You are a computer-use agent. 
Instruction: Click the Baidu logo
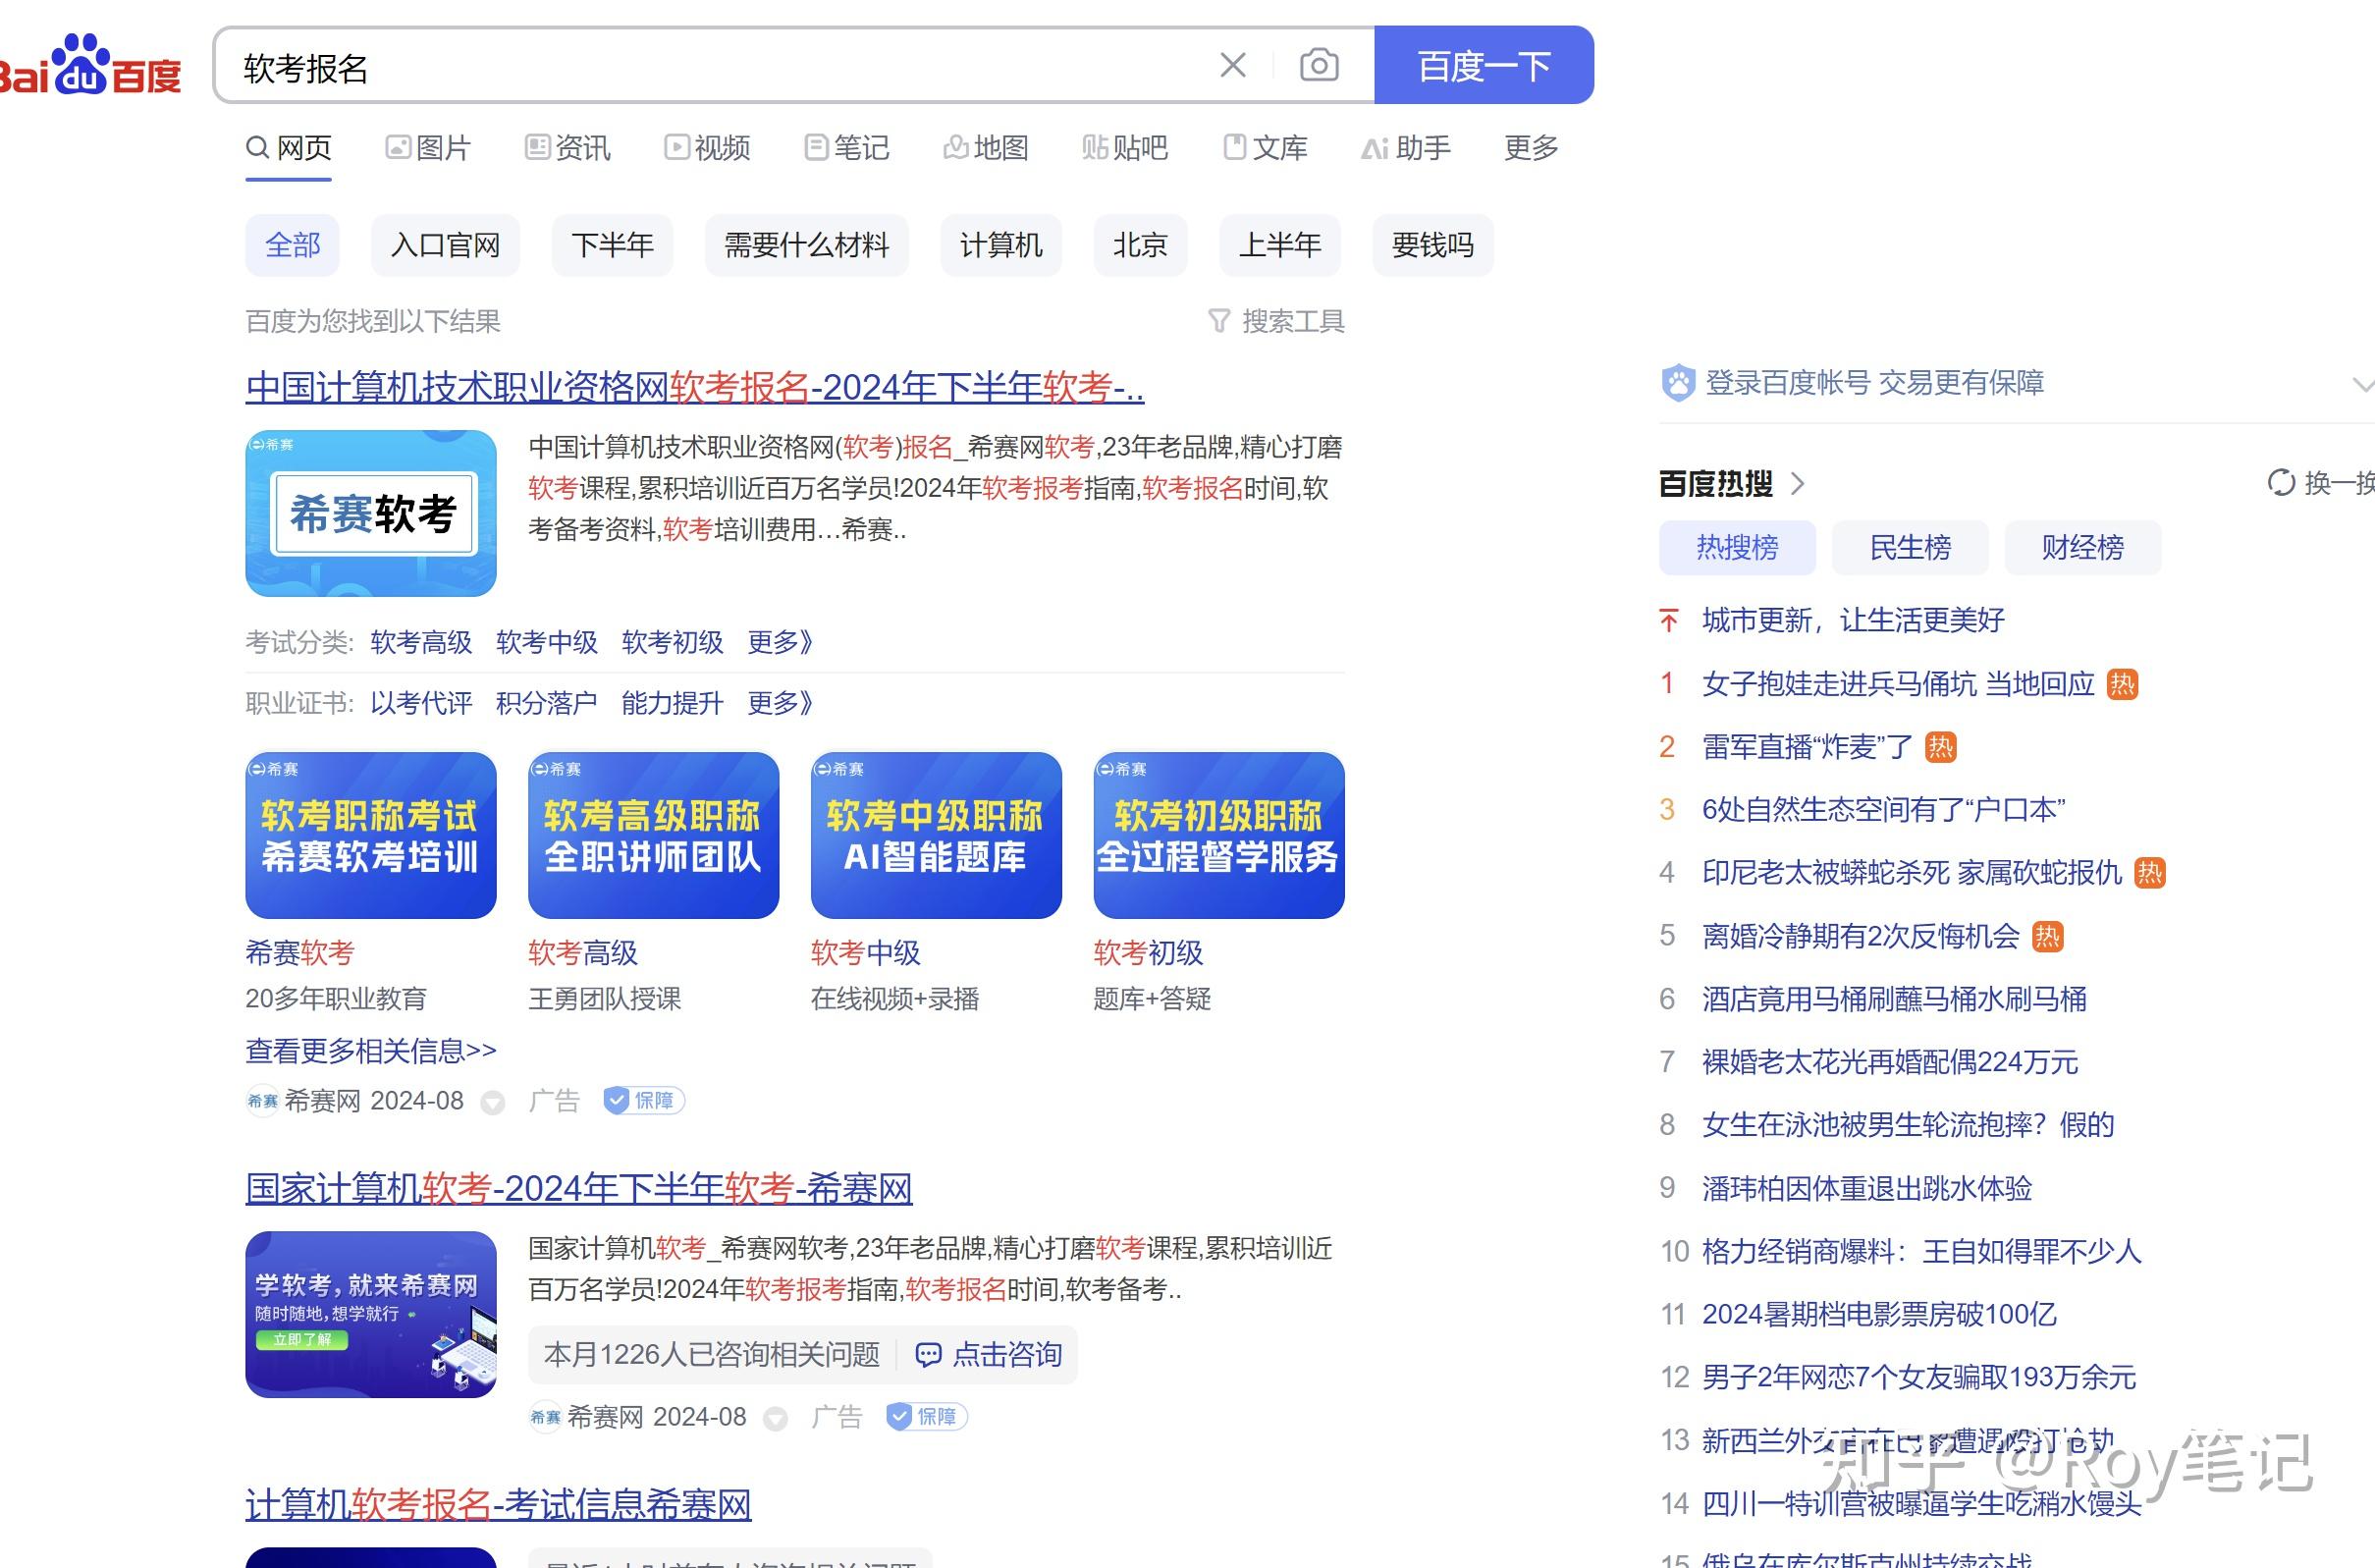pos(90,65)
